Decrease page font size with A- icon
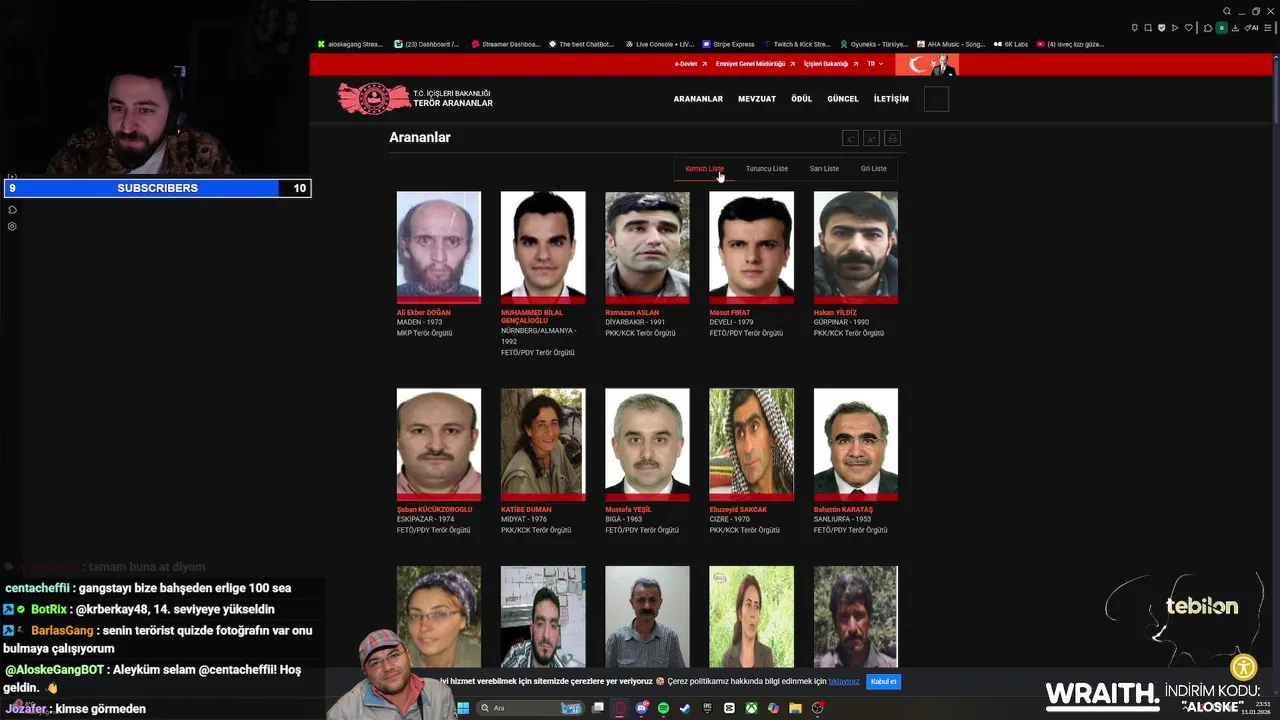The image size is (1280, 720). click(850, 139)
